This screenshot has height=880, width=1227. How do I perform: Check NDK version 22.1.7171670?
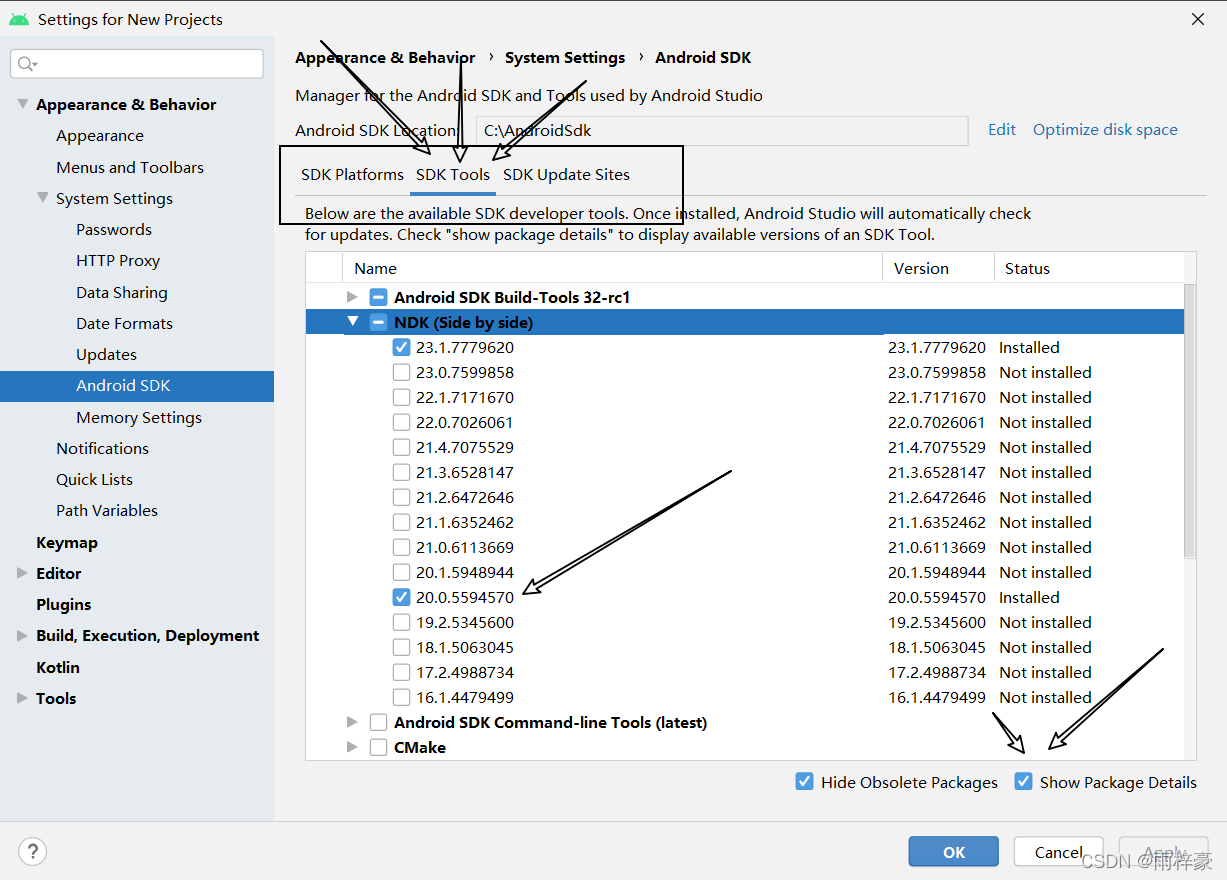pos(402,397)
